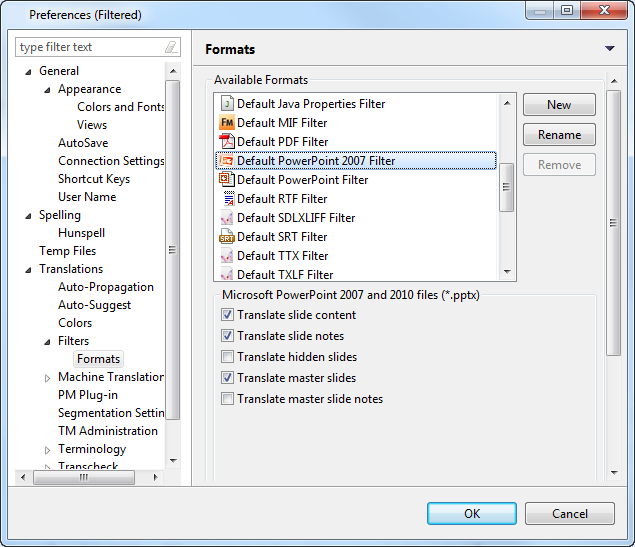Click the Rename button

[x=559, y=135]
